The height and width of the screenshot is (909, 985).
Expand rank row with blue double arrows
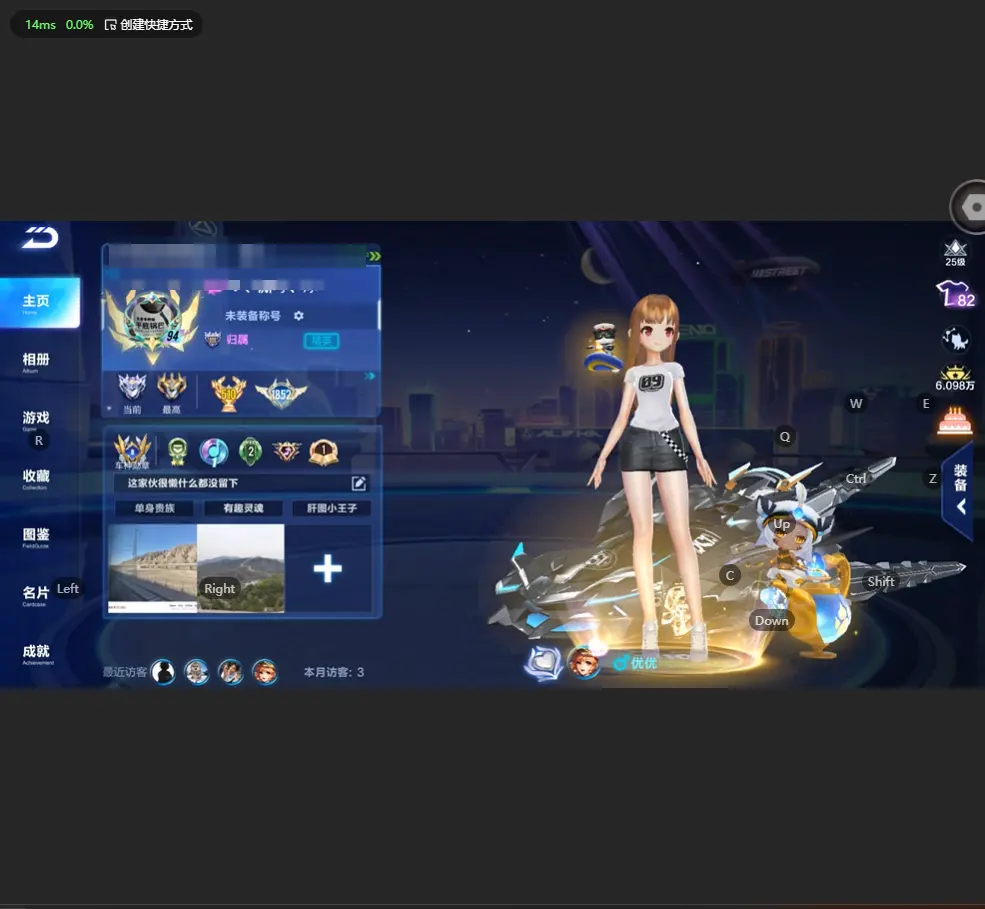click(x=370, y=376)
